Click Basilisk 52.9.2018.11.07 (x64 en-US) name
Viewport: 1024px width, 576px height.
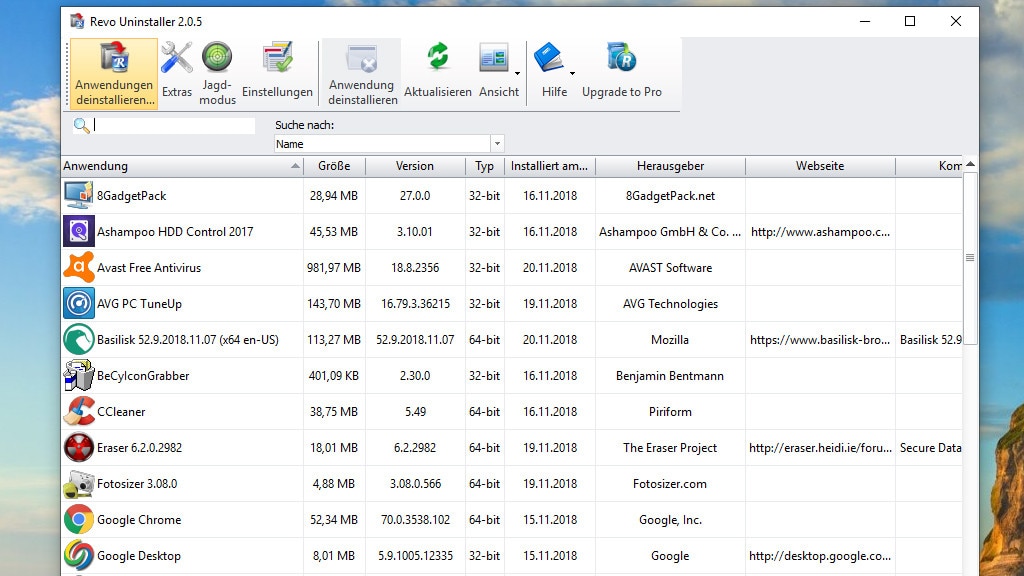click(x=187, y=340)
